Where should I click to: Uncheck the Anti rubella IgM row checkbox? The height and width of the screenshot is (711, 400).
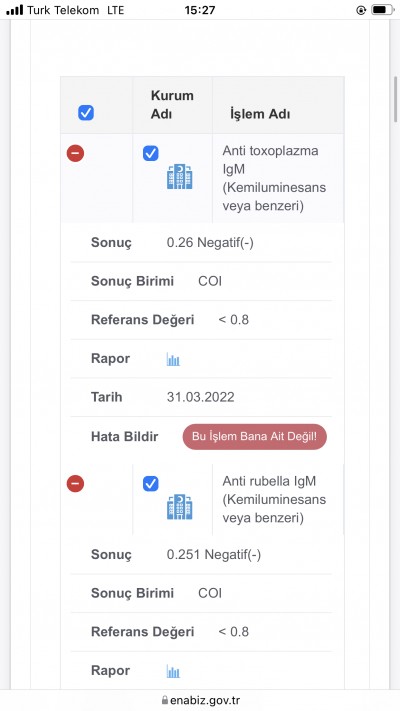(x=151, y=483)
